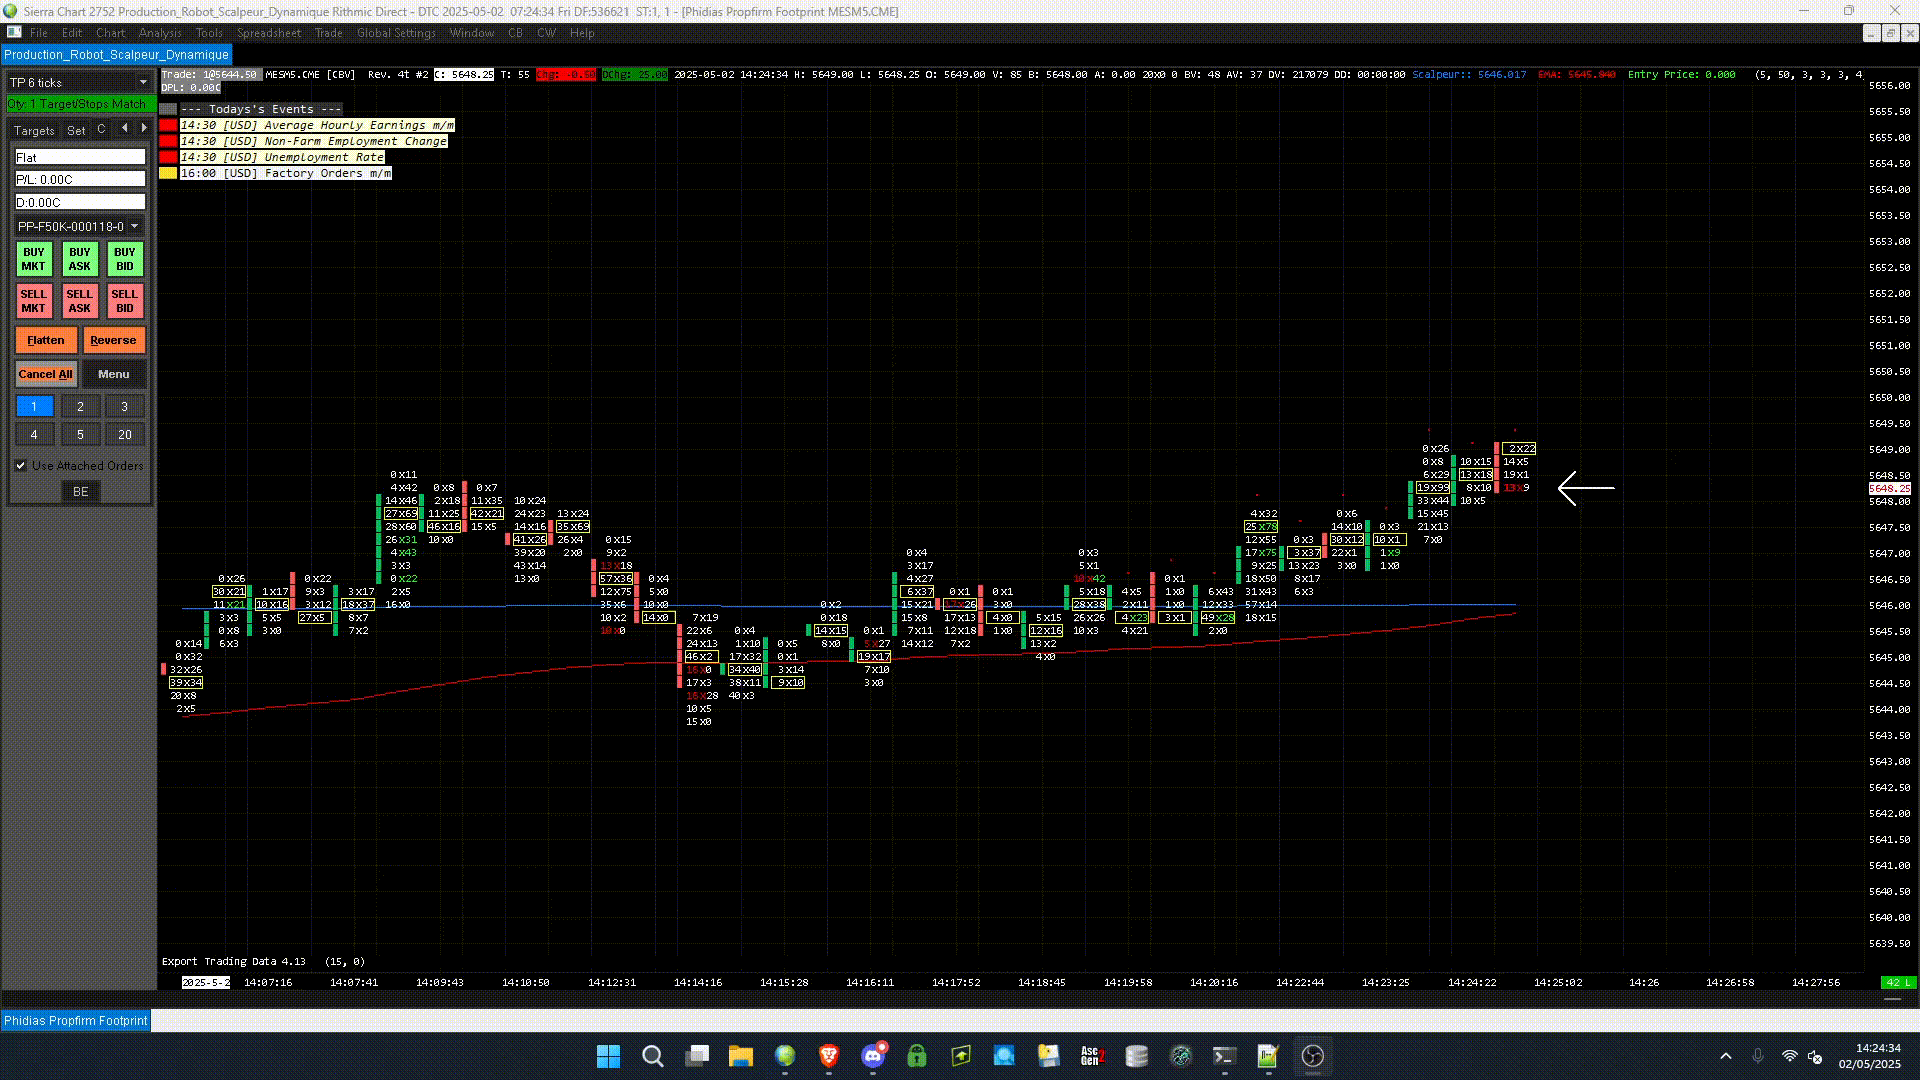Toggle Use Attached Orders checkbox
1920x1080 pixels.
(21, 465)
